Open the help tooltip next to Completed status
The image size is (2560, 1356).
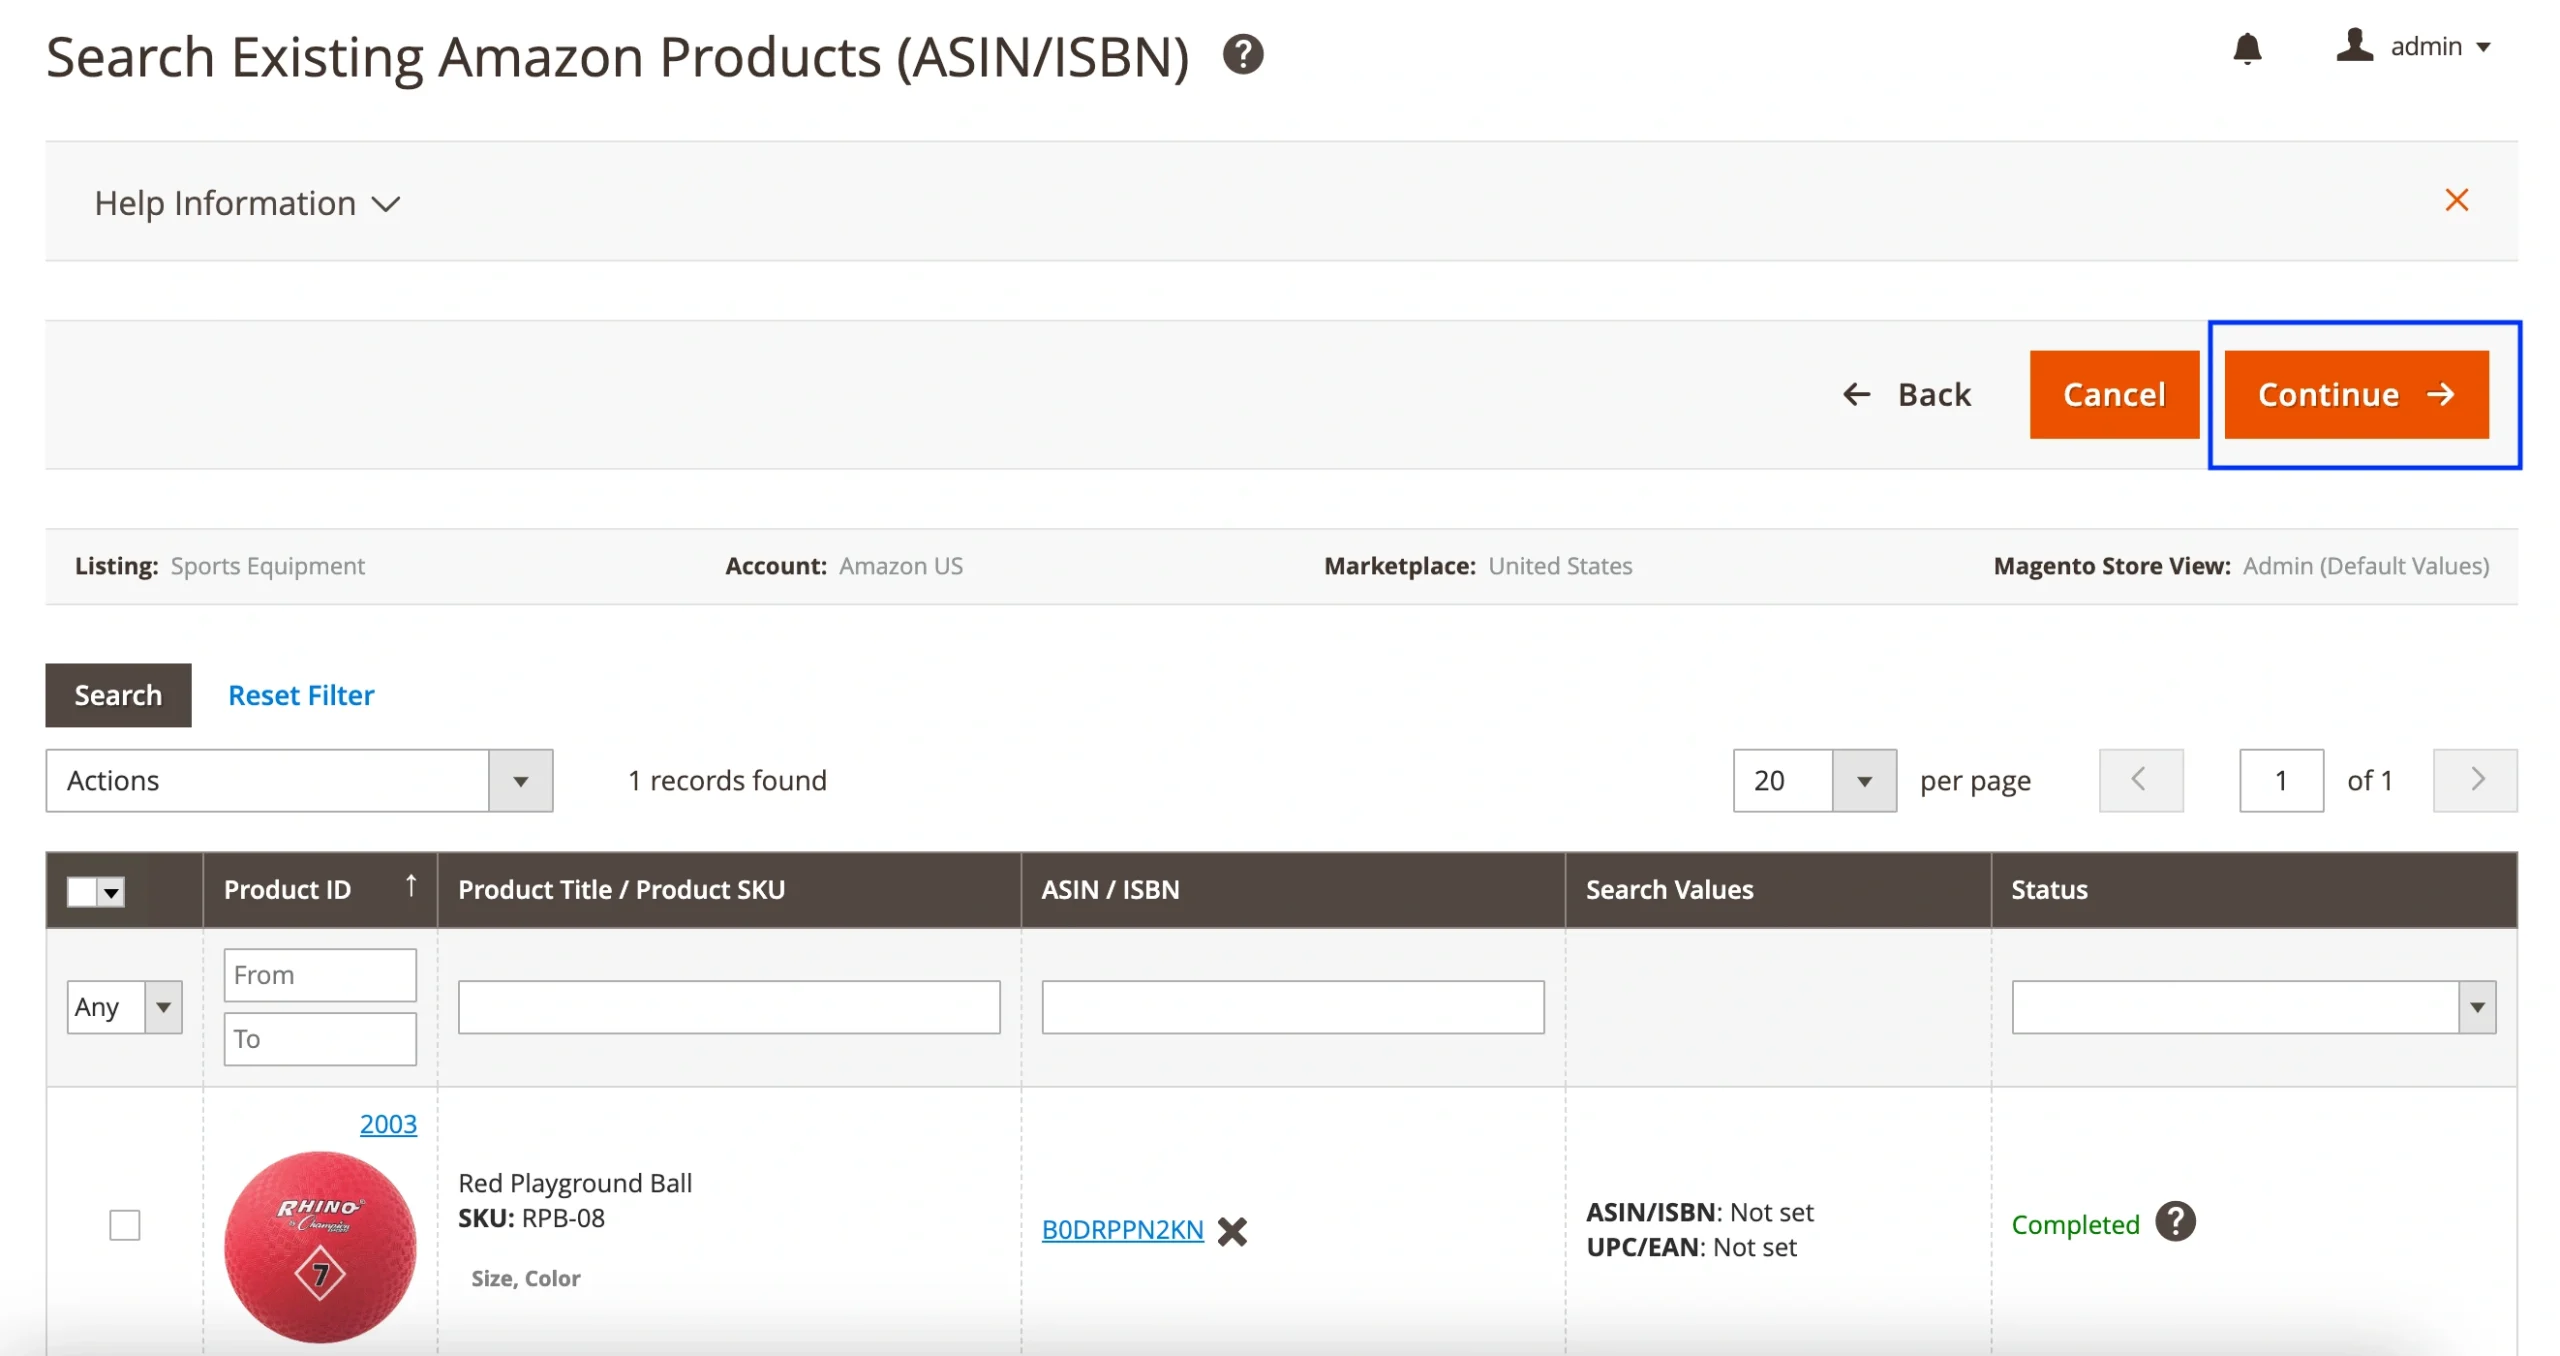tap(2175, 1220)
